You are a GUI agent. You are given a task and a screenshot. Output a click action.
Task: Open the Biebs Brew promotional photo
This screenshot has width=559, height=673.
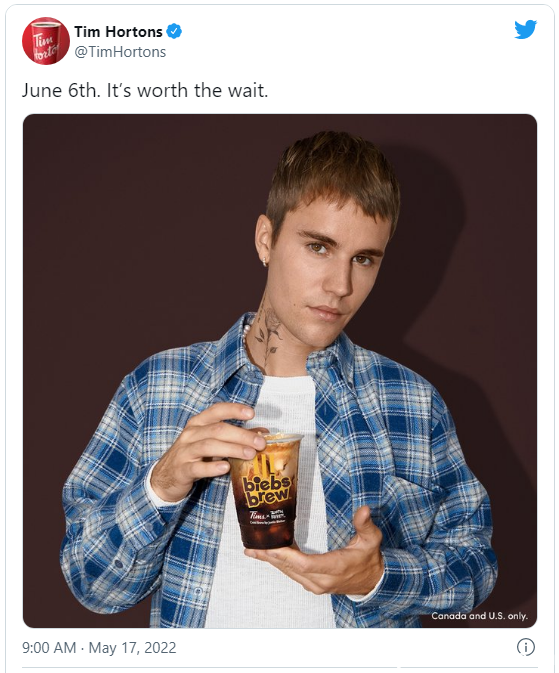[x=280, y=371]
